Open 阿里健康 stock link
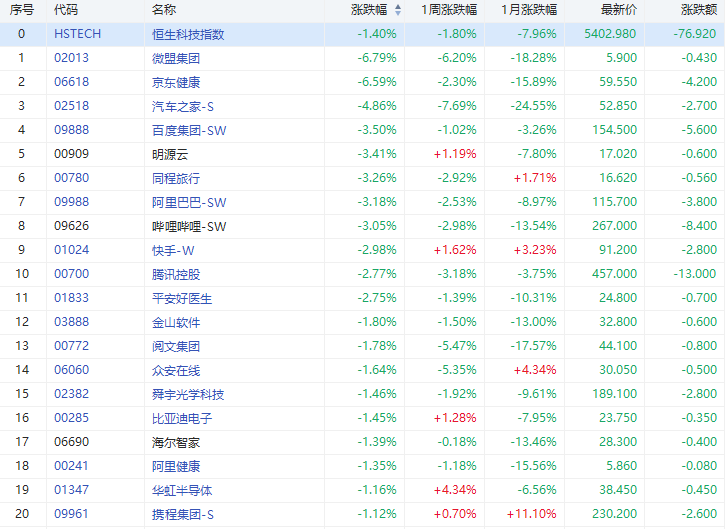 click(176, 467)
